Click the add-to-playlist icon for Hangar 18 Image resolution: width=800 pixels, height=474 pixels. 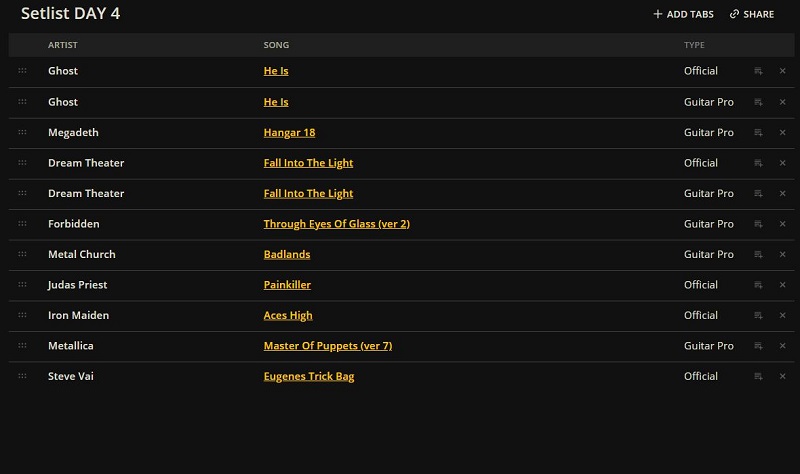pyautogui.click(x=758, y=133)
